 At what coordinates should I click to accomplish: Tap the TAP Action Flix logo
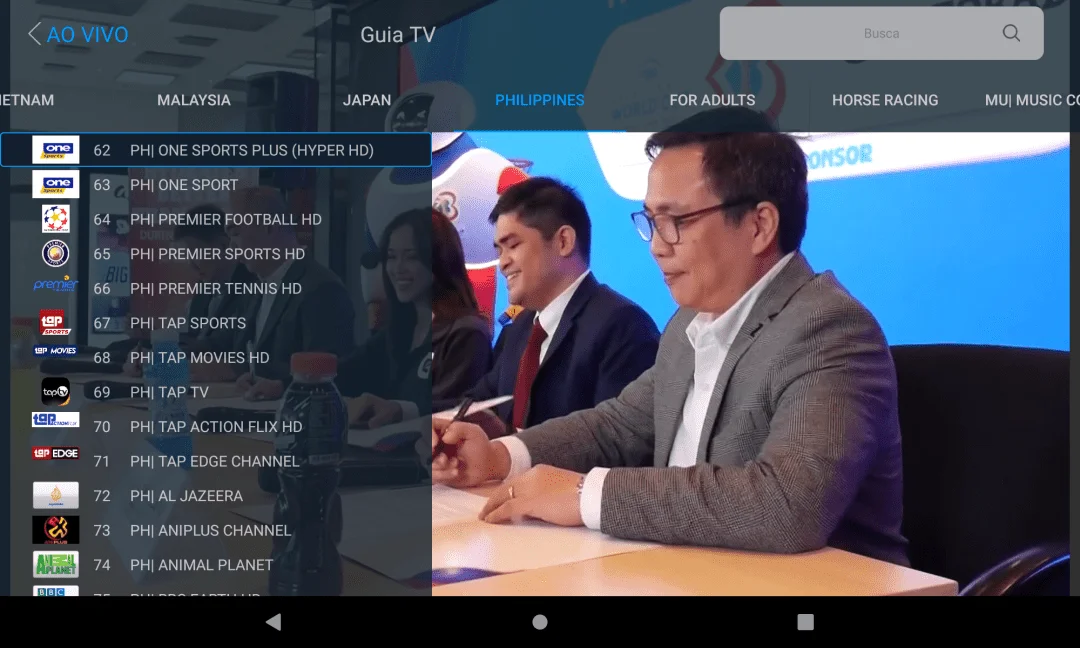pos(56,419)
